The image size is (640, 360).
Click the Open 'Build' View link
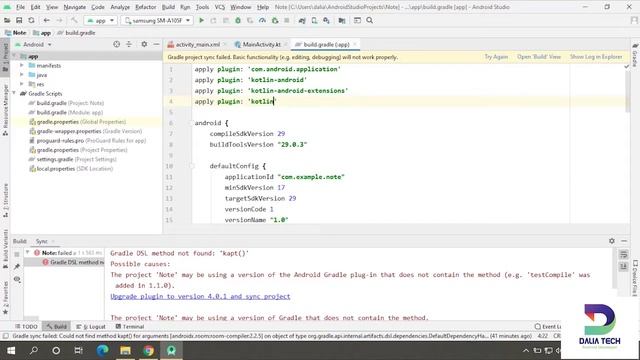click(x=539, y=57)
